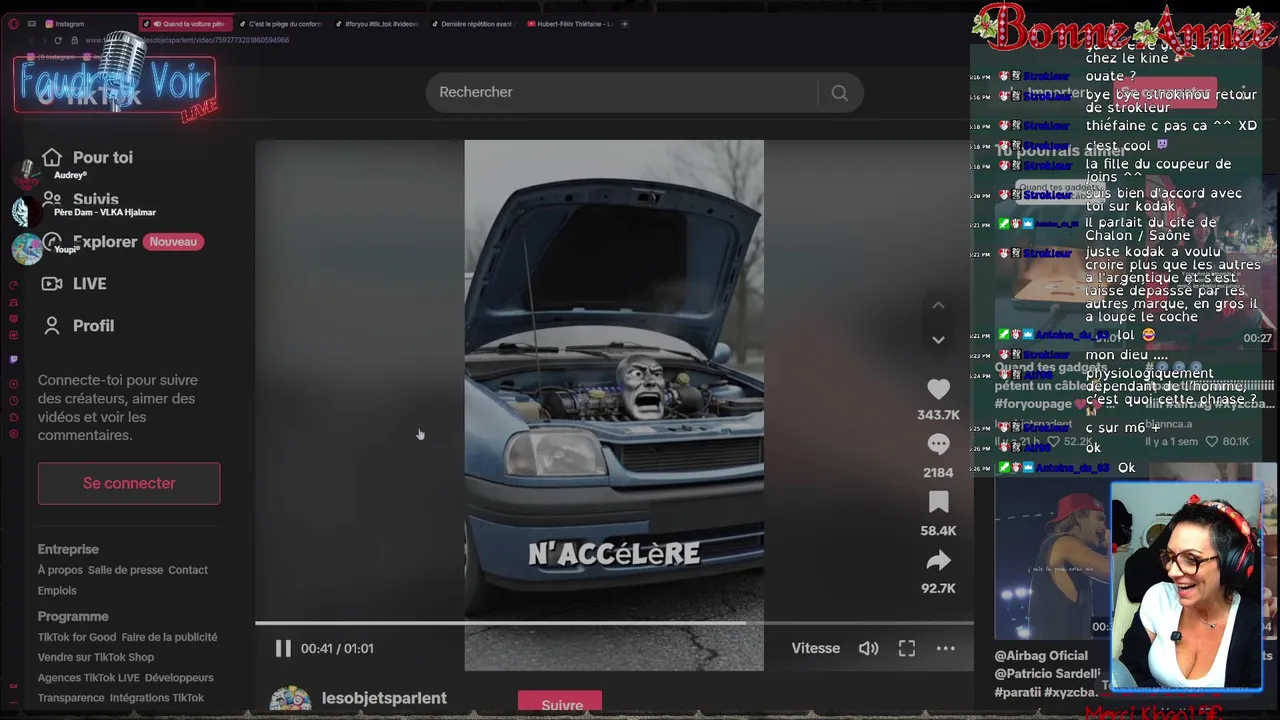Viewport: 1280px width, 720px height.
Task: Open the Vitesse playback speed menu
Action: tap(816, 648)
